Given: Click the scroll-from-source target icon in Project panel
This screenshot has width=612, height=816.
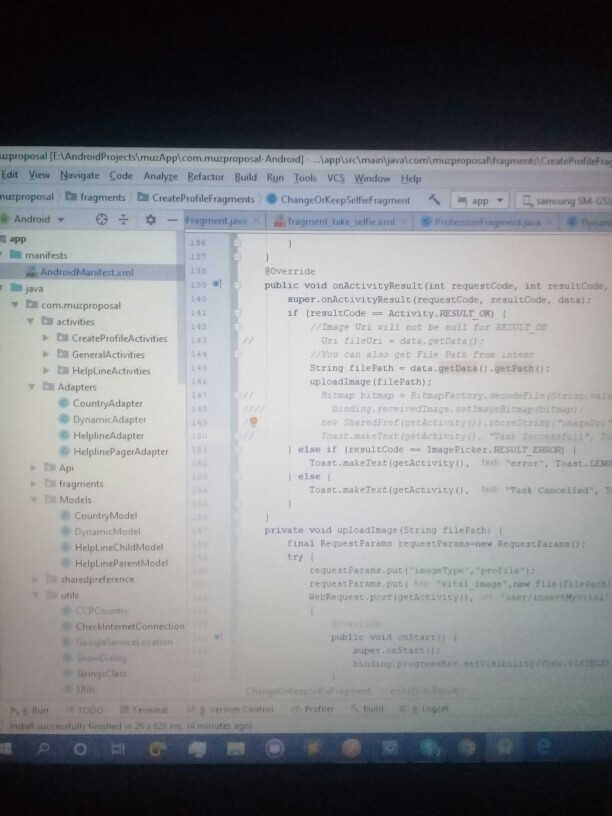Looking at the screenshot, I should point(98,219).
